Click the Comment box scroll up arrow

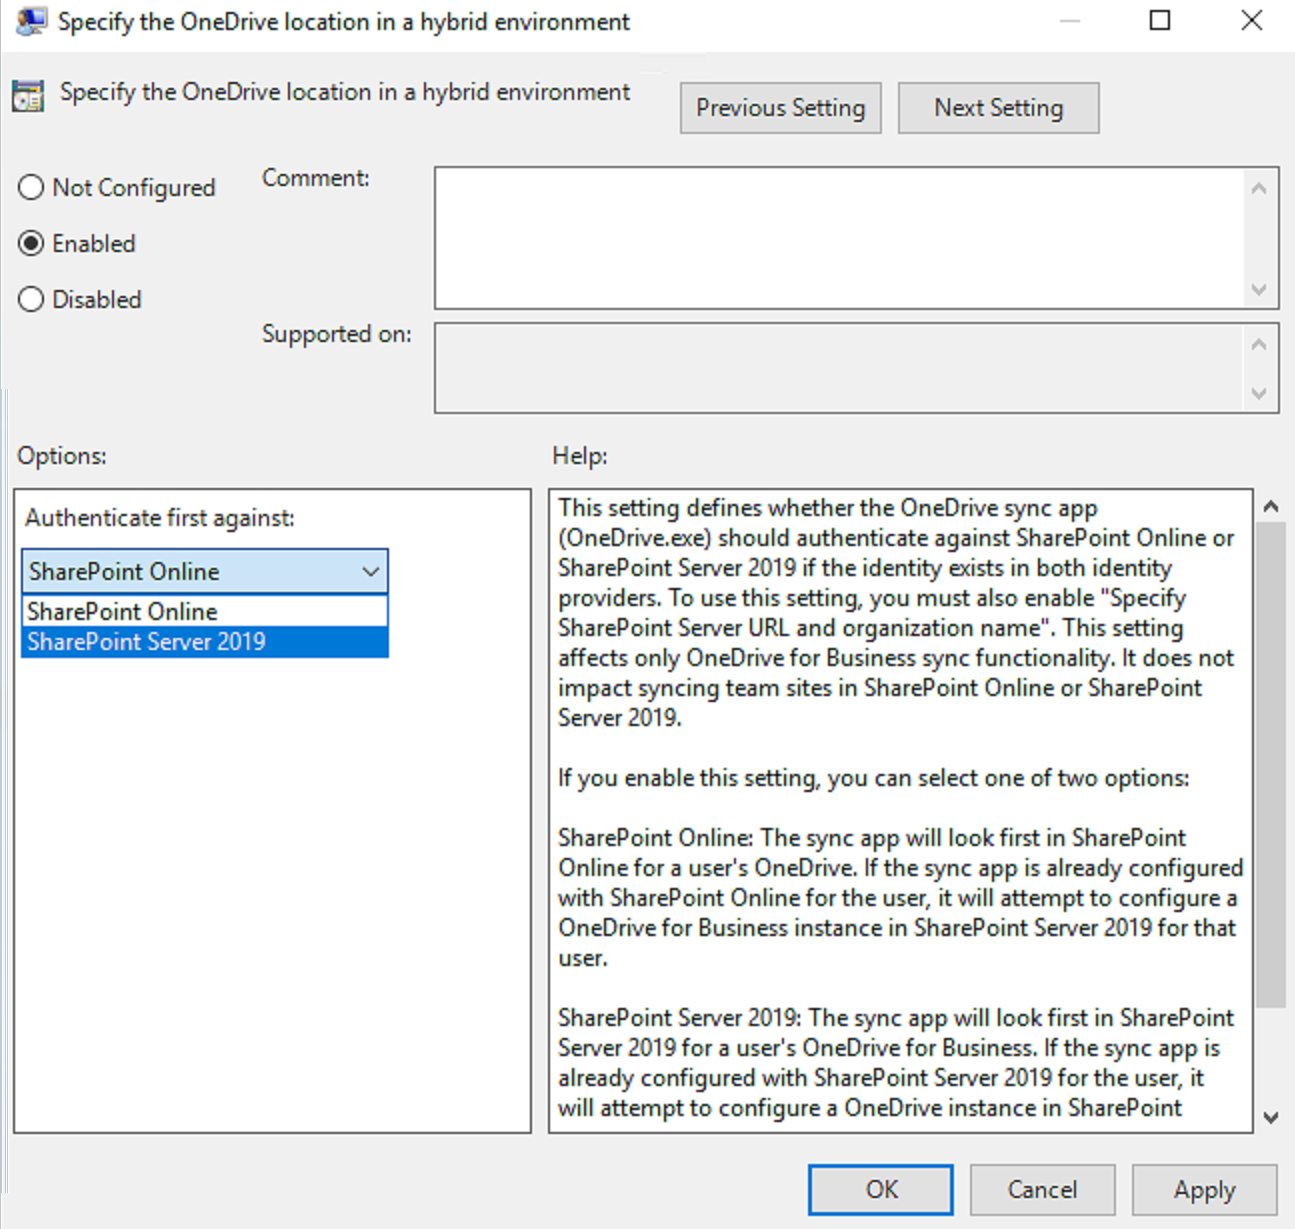[1259, 188]
